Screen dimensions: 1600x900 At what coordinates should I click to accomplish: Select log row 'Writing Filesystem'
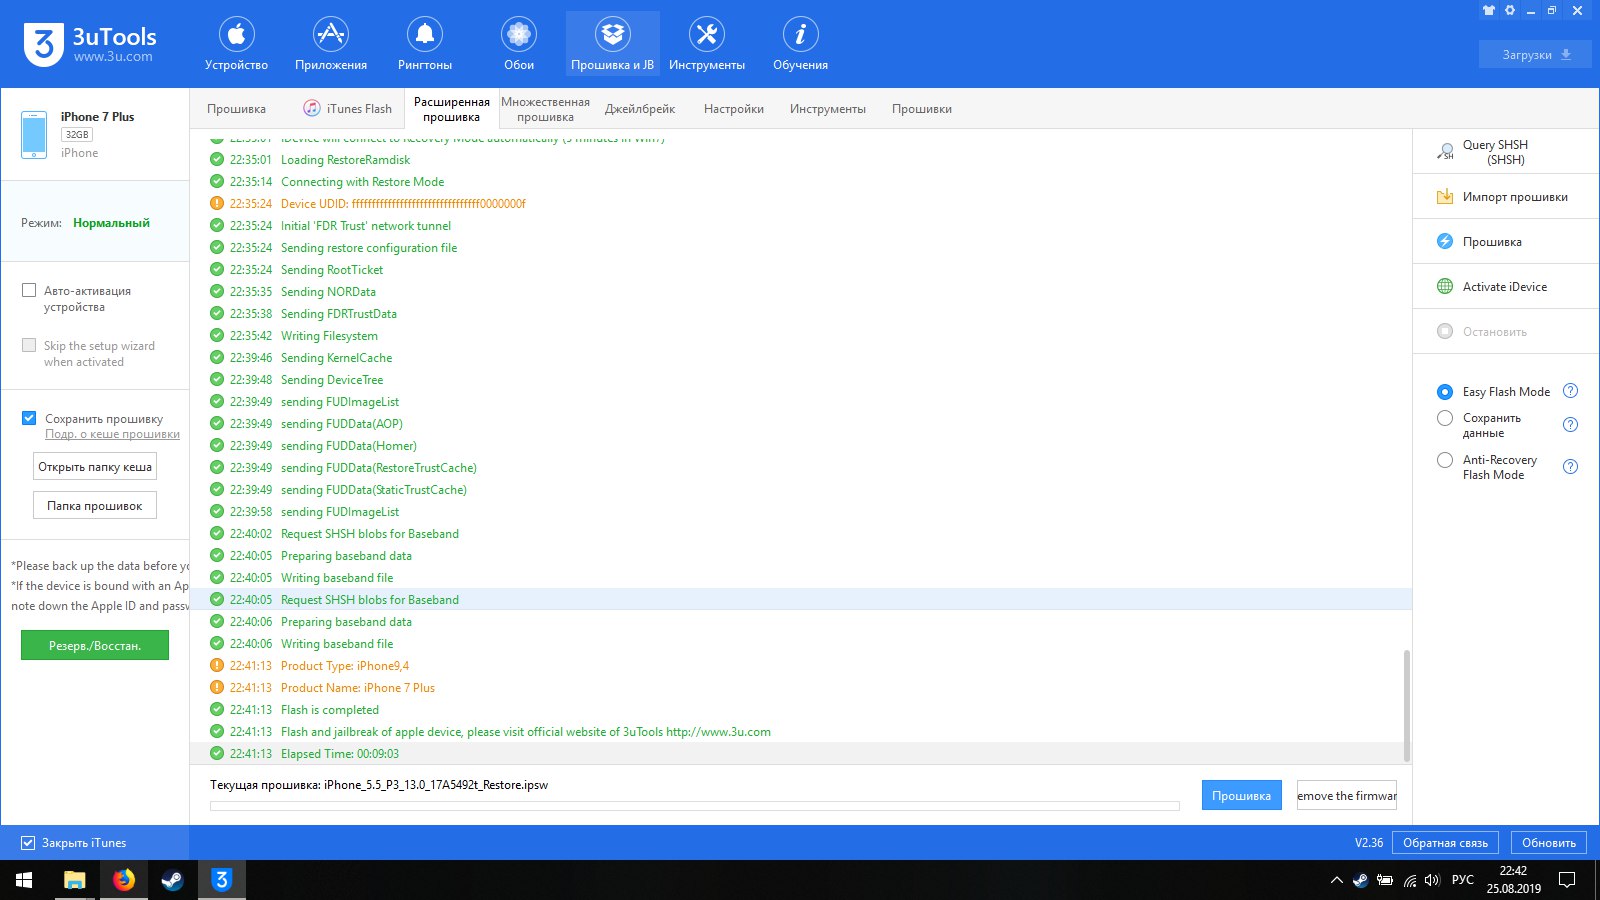pyautogui.click(x=800, y=336)
